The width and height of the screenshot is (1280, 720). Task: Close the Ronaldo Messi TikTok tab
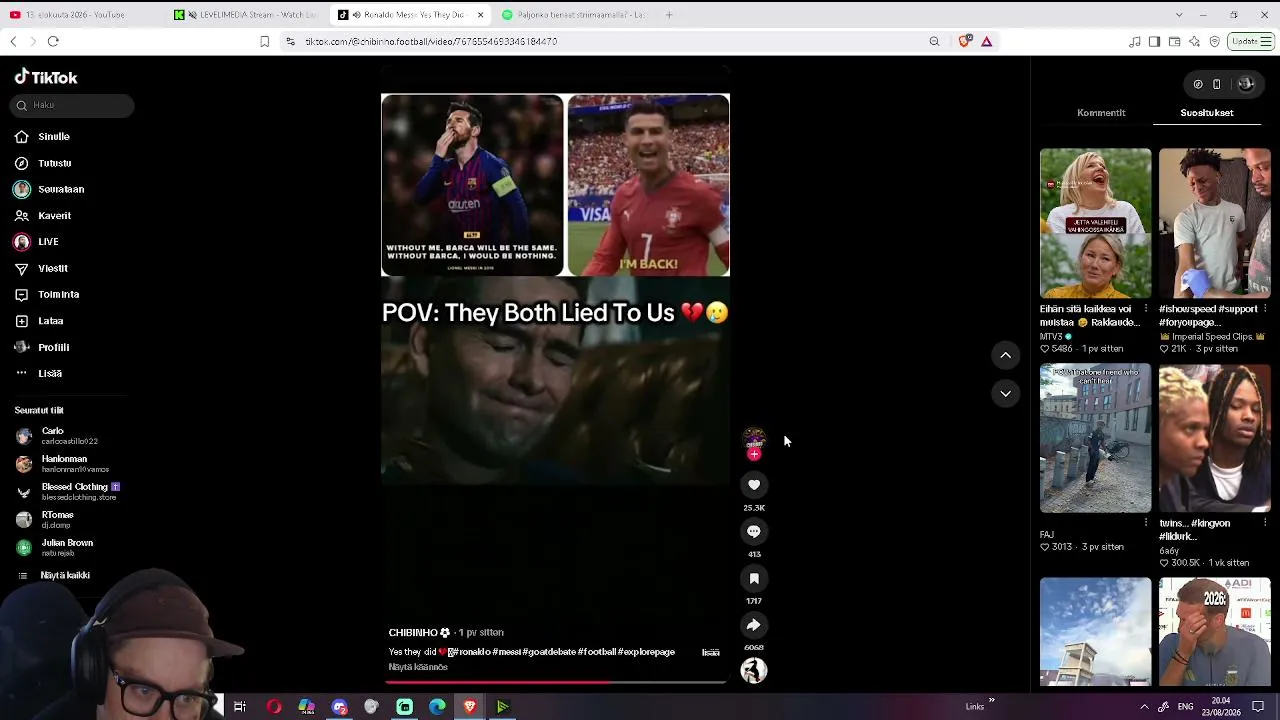(480, 15)
